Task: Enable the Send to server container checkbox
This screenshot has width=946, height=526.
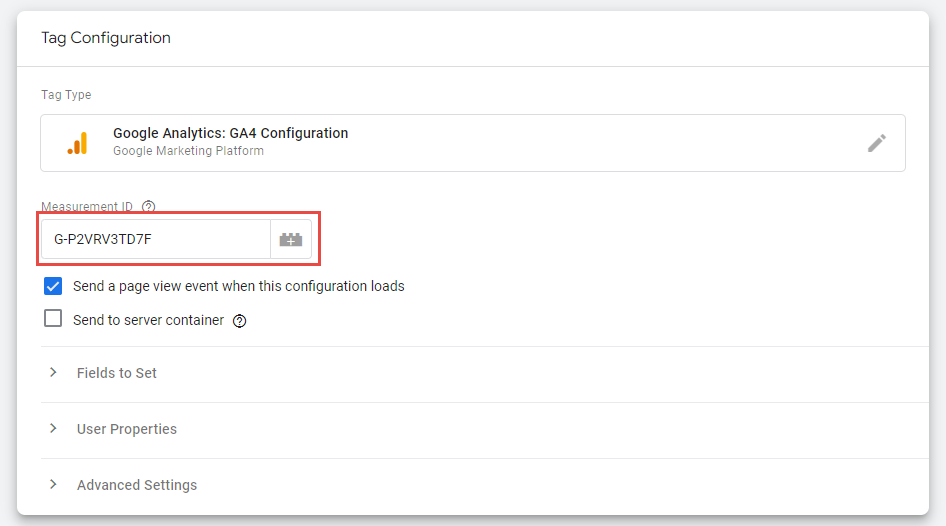Action: (53, 320)
